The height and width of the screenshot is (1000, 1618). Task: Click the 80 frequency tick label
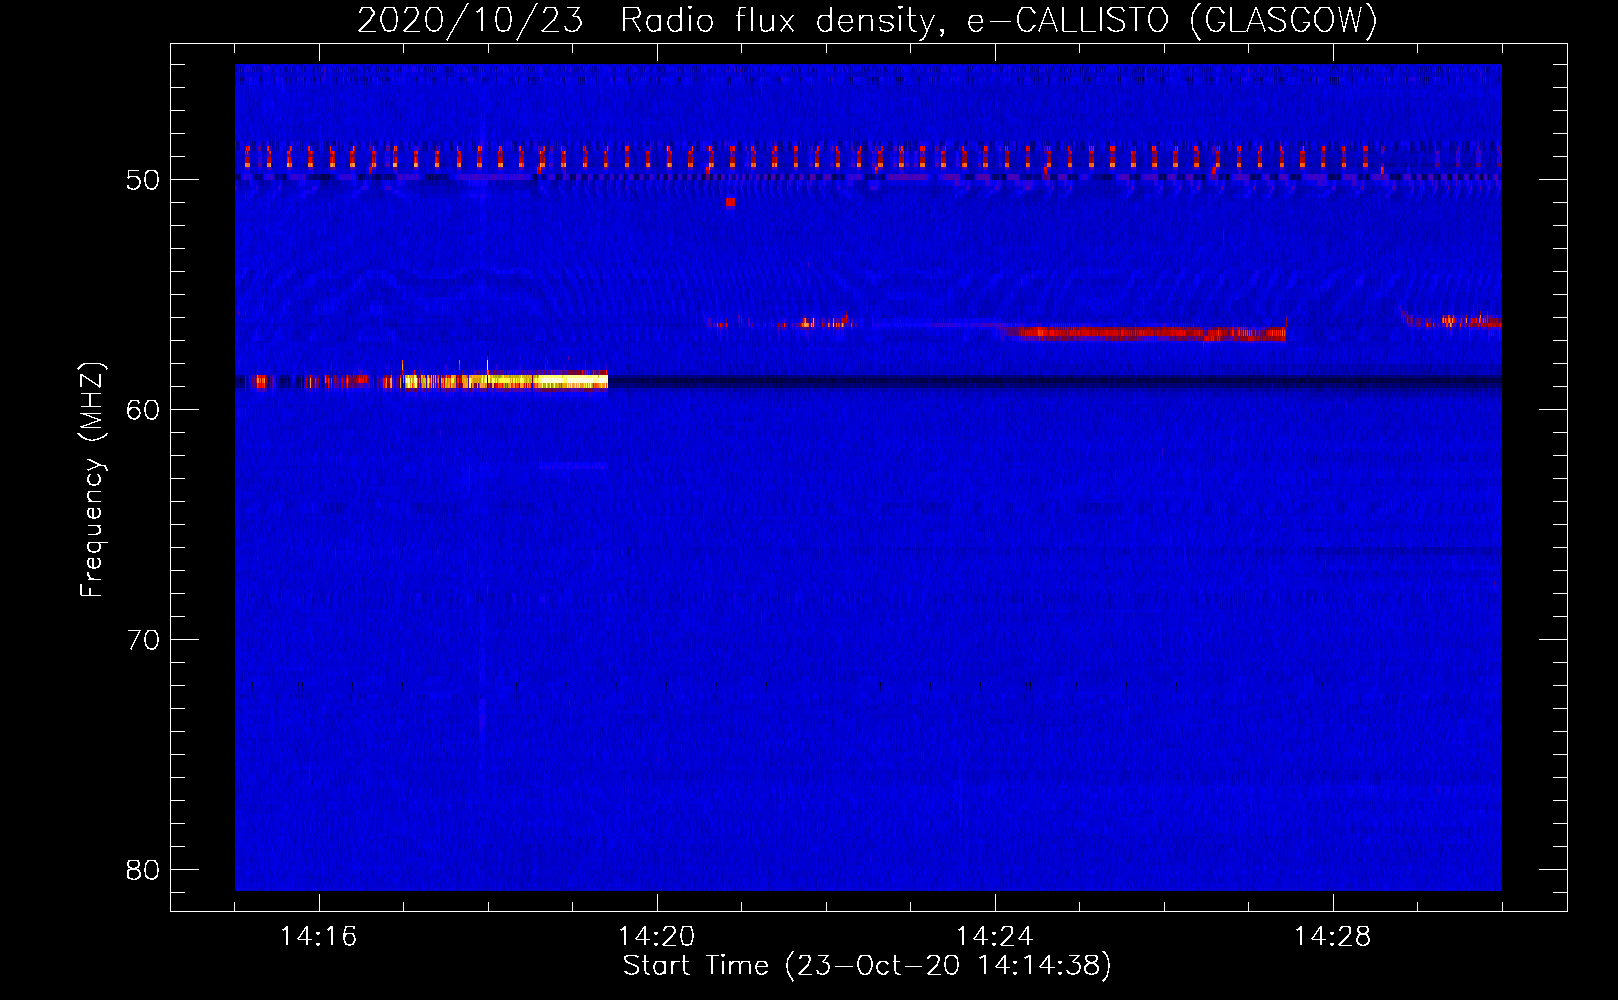[143, 870]
